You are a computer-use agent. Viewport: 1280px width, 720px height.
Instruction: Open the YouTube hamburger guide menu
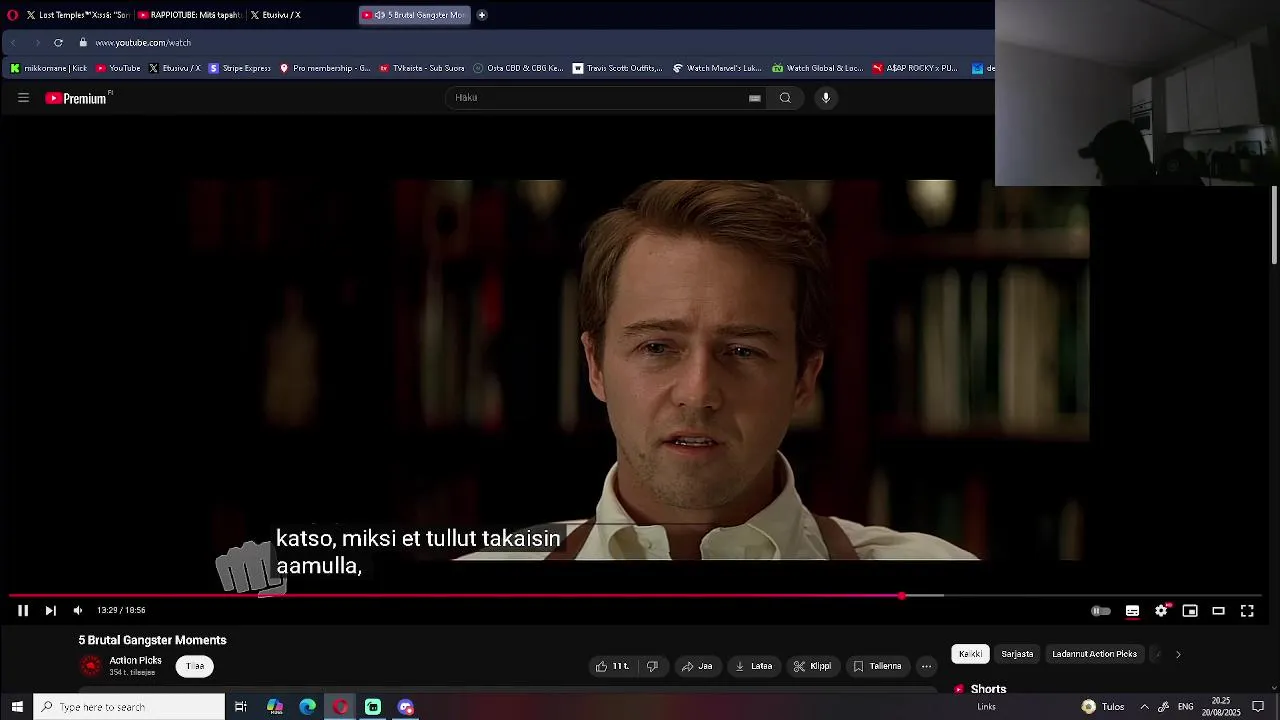(23, 98)
